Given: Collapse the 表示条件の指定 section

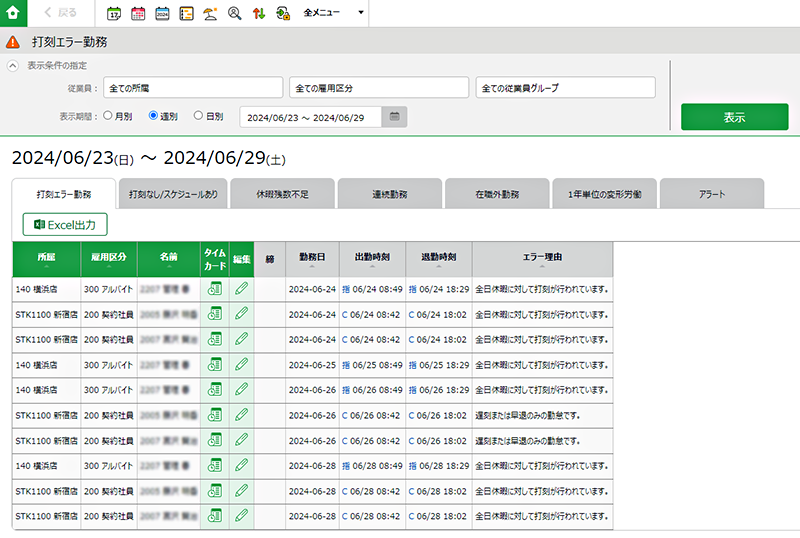Looking at the screenshot, I should (13, 65).
